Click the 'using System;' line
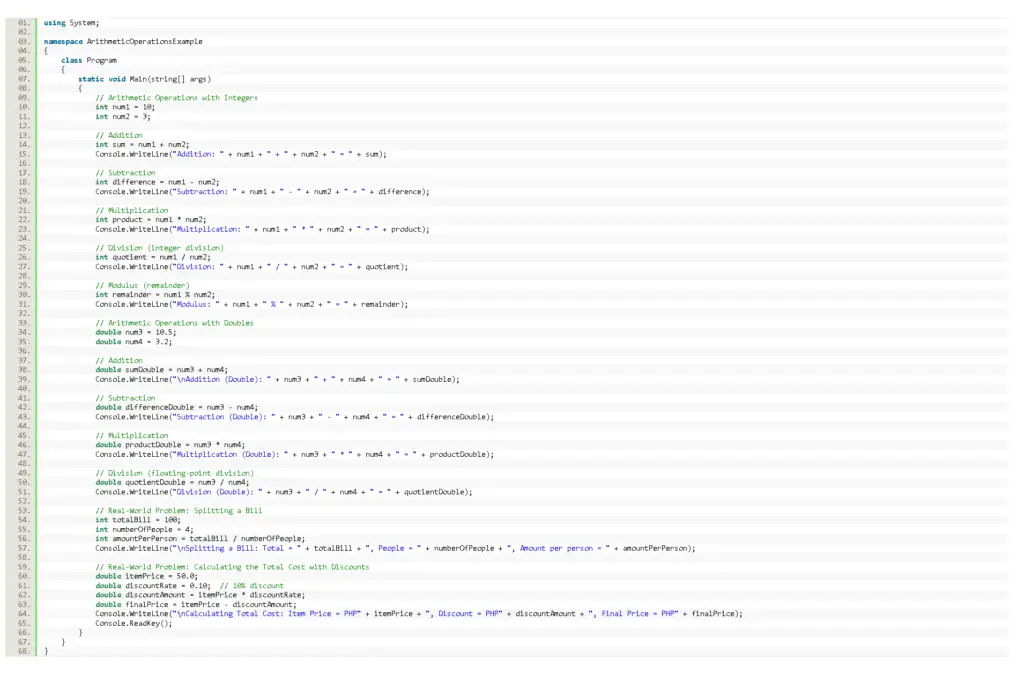Screen dimensions: 1024x674 (71, 23)
